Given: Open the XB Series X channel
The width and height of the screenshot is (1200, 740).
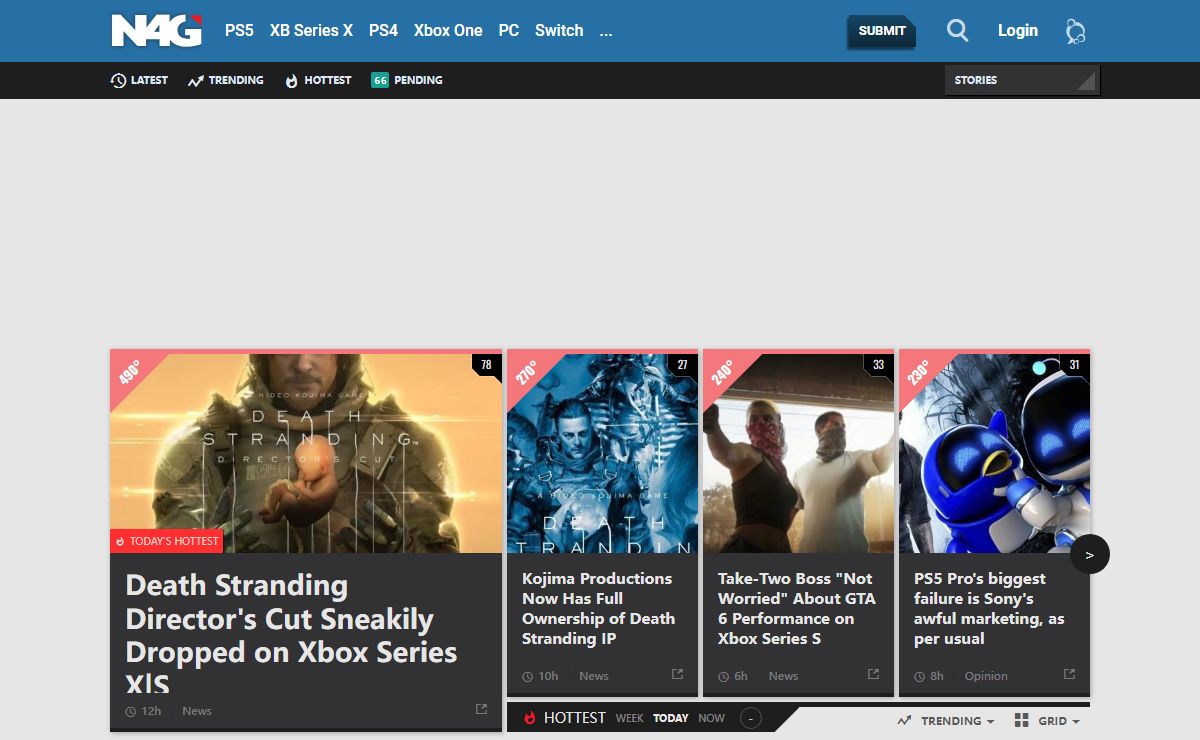Looking at the screenshot, I should click(311, 30).
